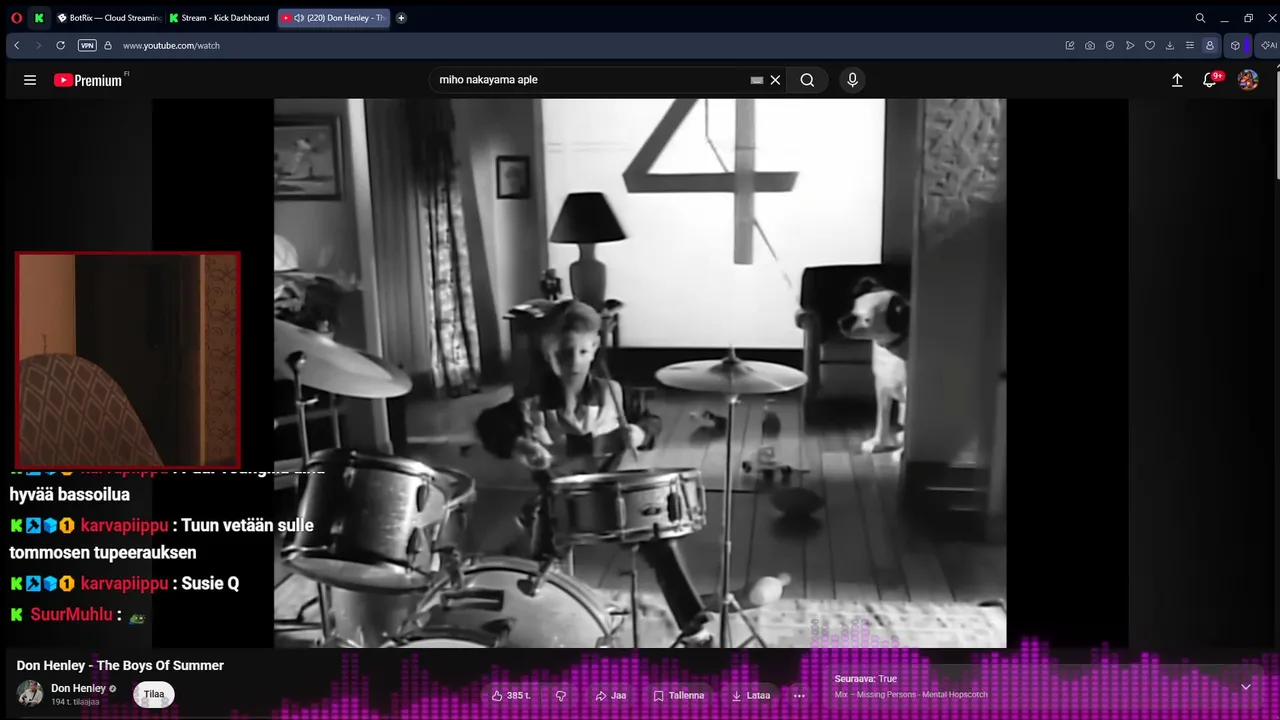Image resolution: width=1280 pixels, height=720 pixels.
Task: Open Don Henley channel avatar
Action: [30, 693]
